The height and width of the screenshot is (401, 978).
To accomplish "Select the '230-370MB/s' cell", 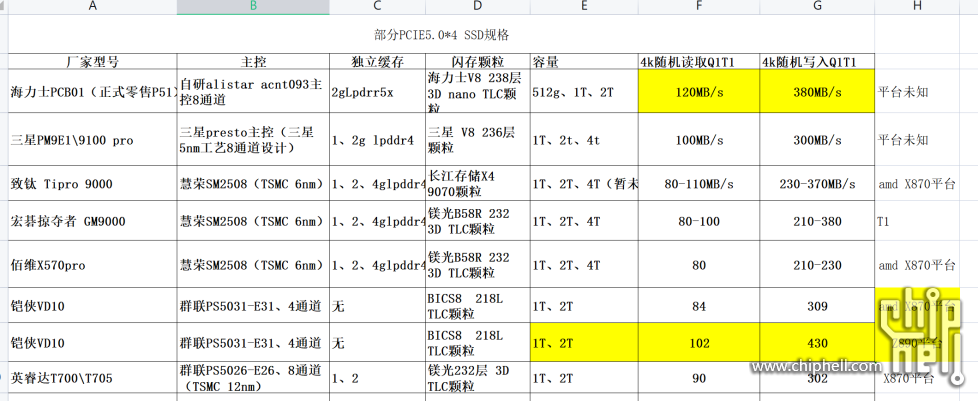I will click(x=817, y=183).
